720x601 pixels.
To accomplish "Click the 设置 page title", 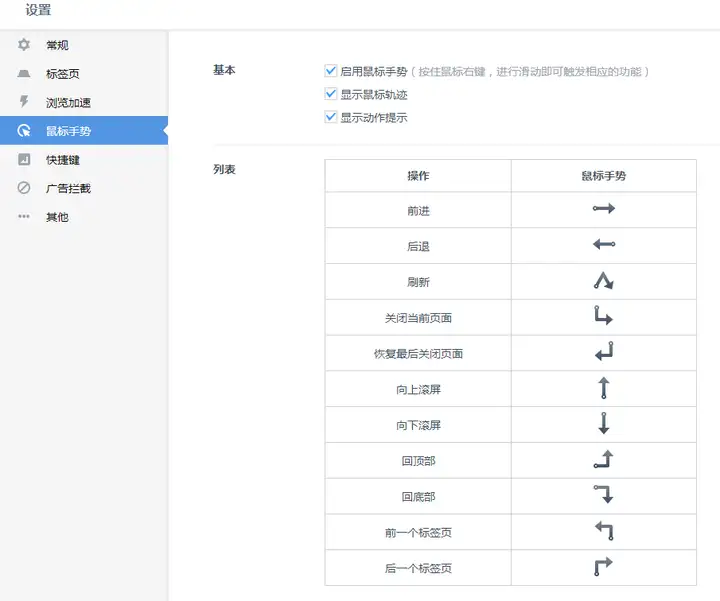I will pos(38,10).
